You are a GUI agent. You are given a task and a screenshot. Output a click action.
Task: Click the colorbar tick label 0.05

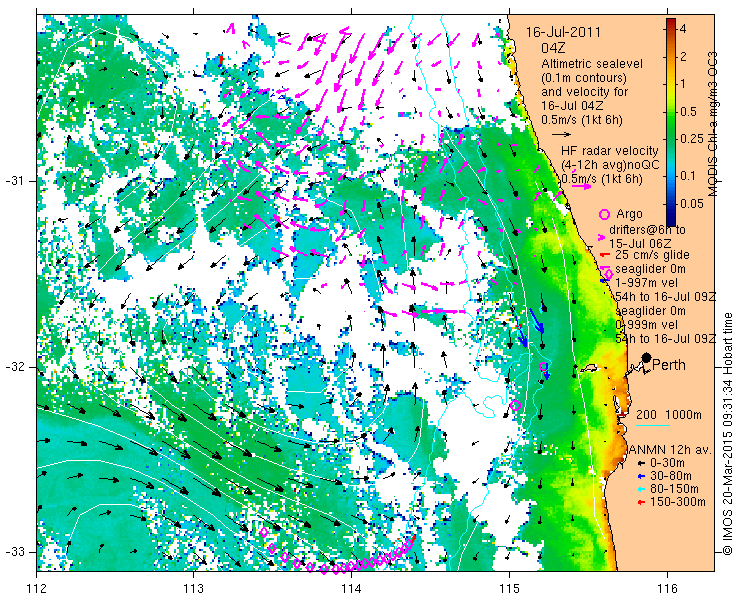tap(693, 203)
